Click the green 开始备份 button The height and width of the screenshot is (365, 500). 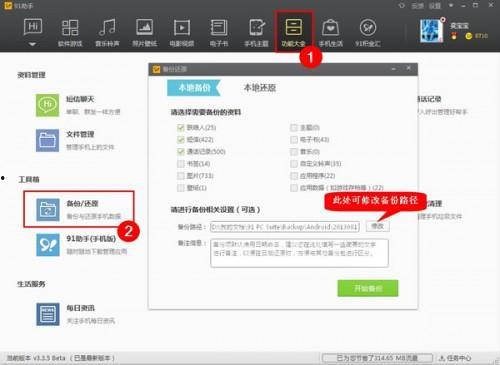point(368,288)
